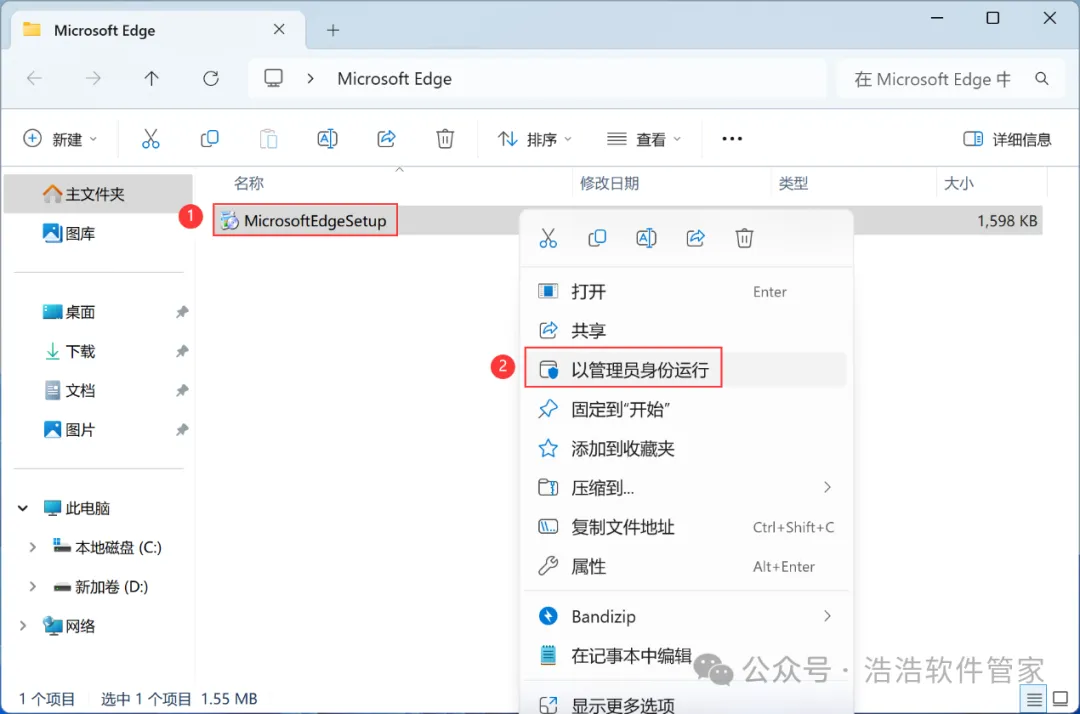Click the 修改日期 column header

point(610,183)
